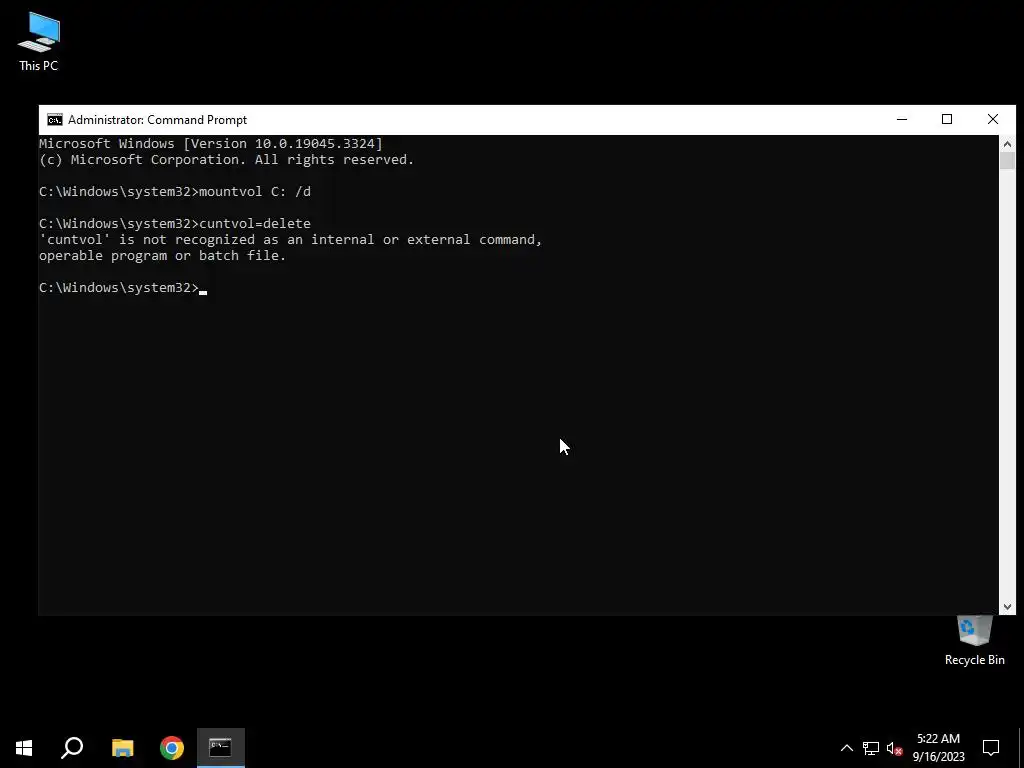The image size is (1024, 768).
Task: Open the Action Center notifications icon
Action: [991, 748]
